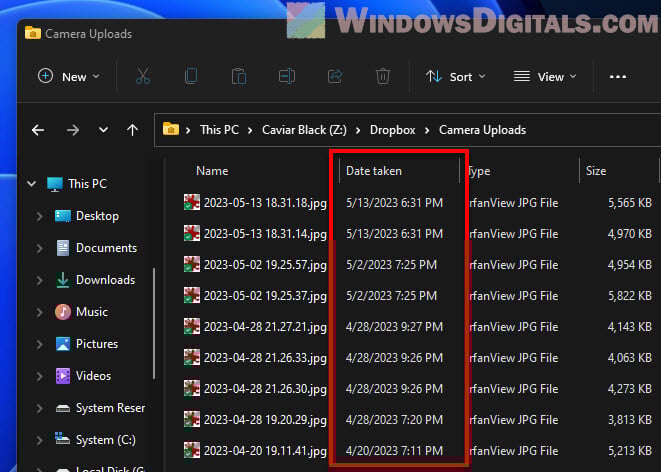The image size is (661, 472).
Task: Click Caviar Black (Z:) breadcrumb
Action: (x=304, y=130)
